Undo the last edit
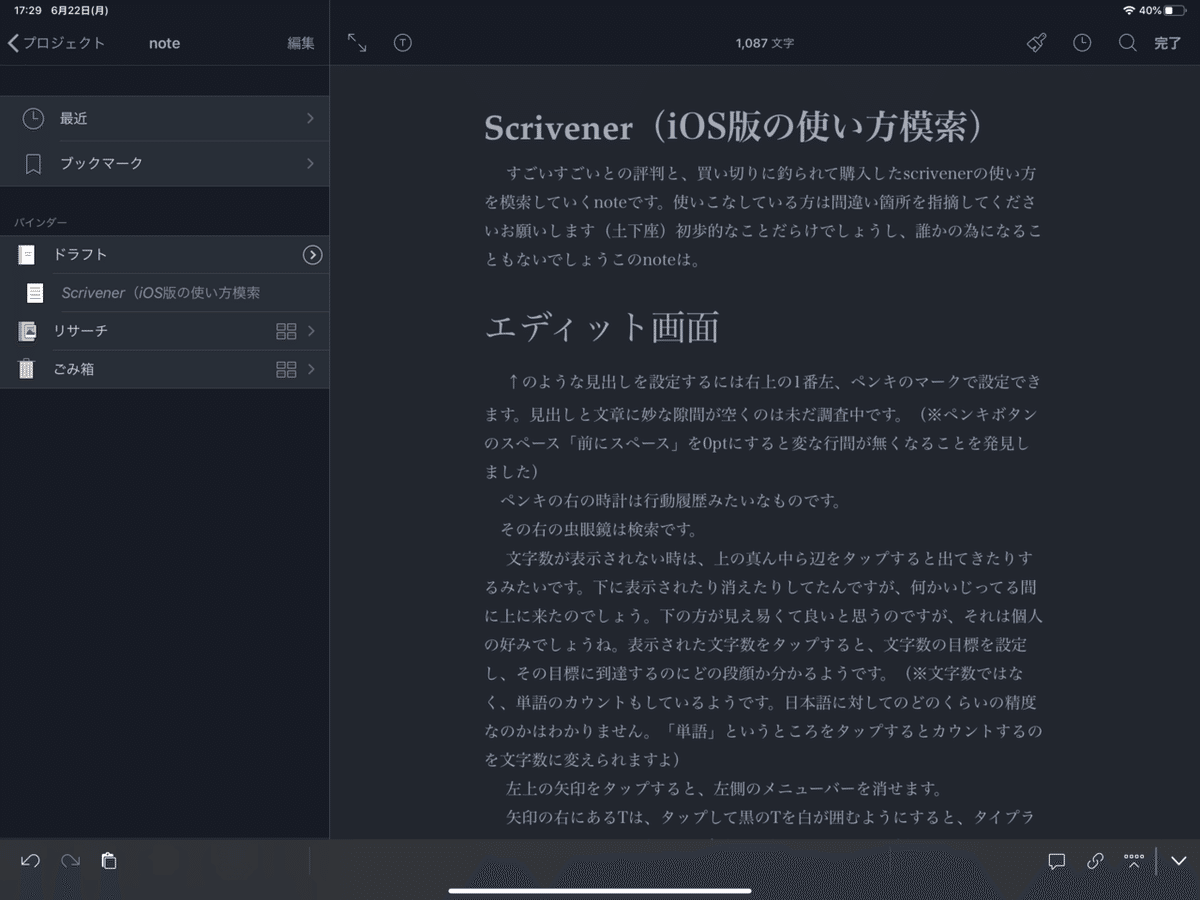Viewport: 1200px width, 900px height. coord(29,860)
